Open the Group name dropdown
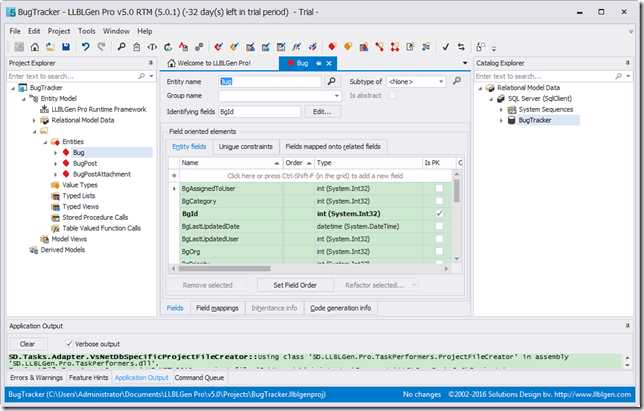 click(336, 96)
